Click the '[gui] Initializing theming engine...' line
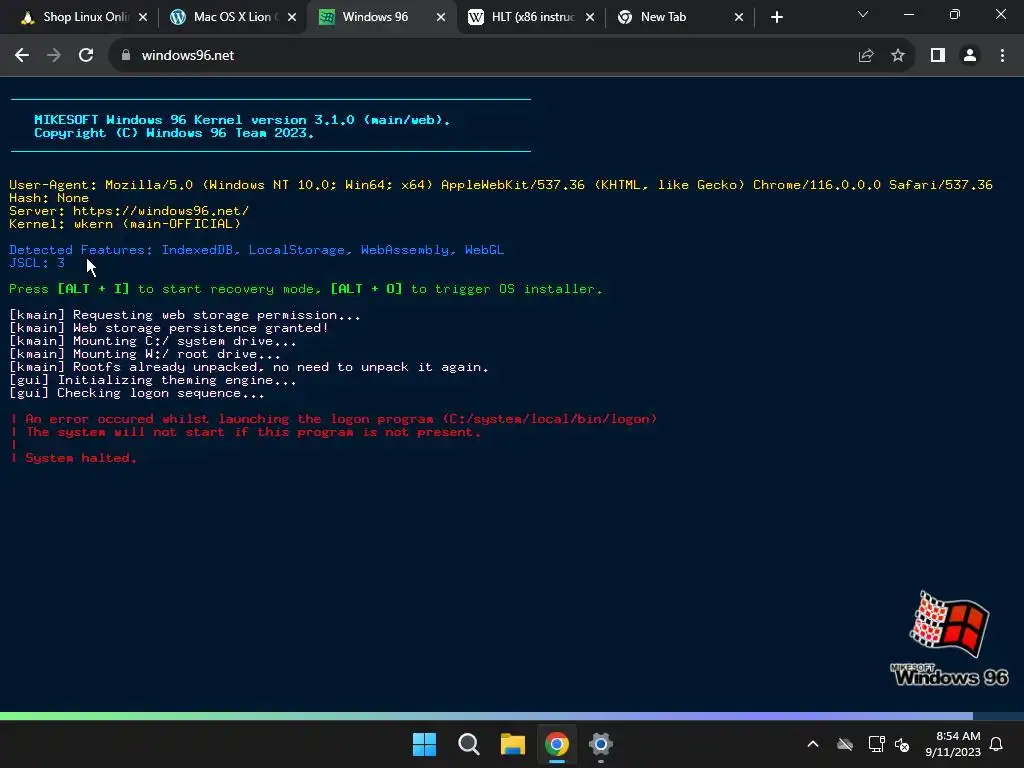This screenshot has height=768, width=1024. point(152,380)
